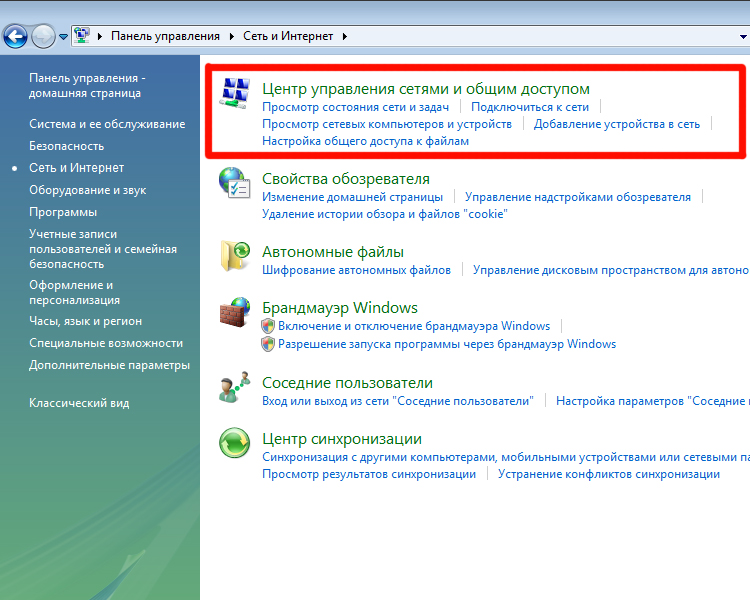Click the Свойства обозревателя globe icon
This screenshot has height=600, width=750.
coord(234,182)
